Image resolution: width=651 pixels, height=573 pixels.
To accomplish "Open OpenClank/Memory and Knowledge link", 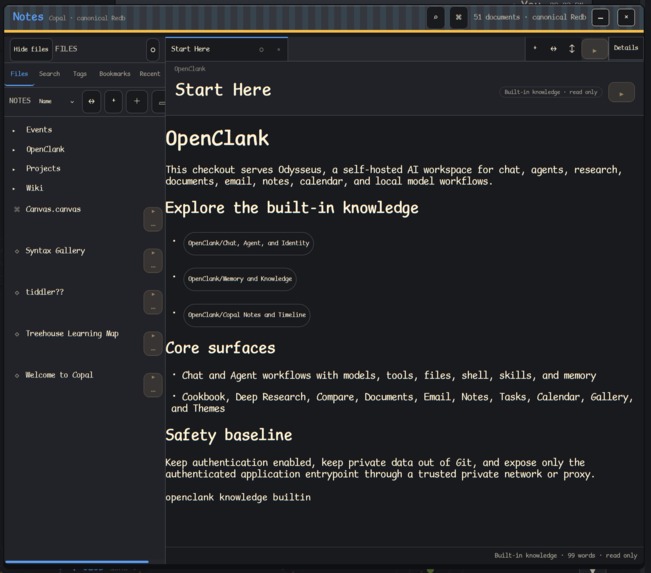I will click(240, 279).
